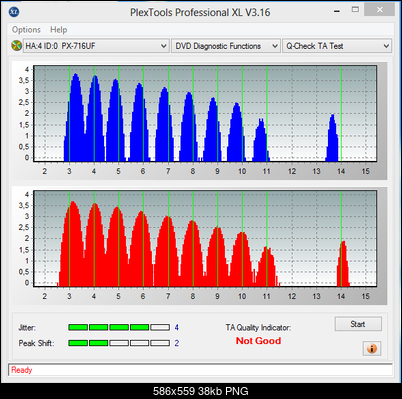402x399 pixels.
Task: Close the PlexTools Professional XL window
Action: pos(380,10)
